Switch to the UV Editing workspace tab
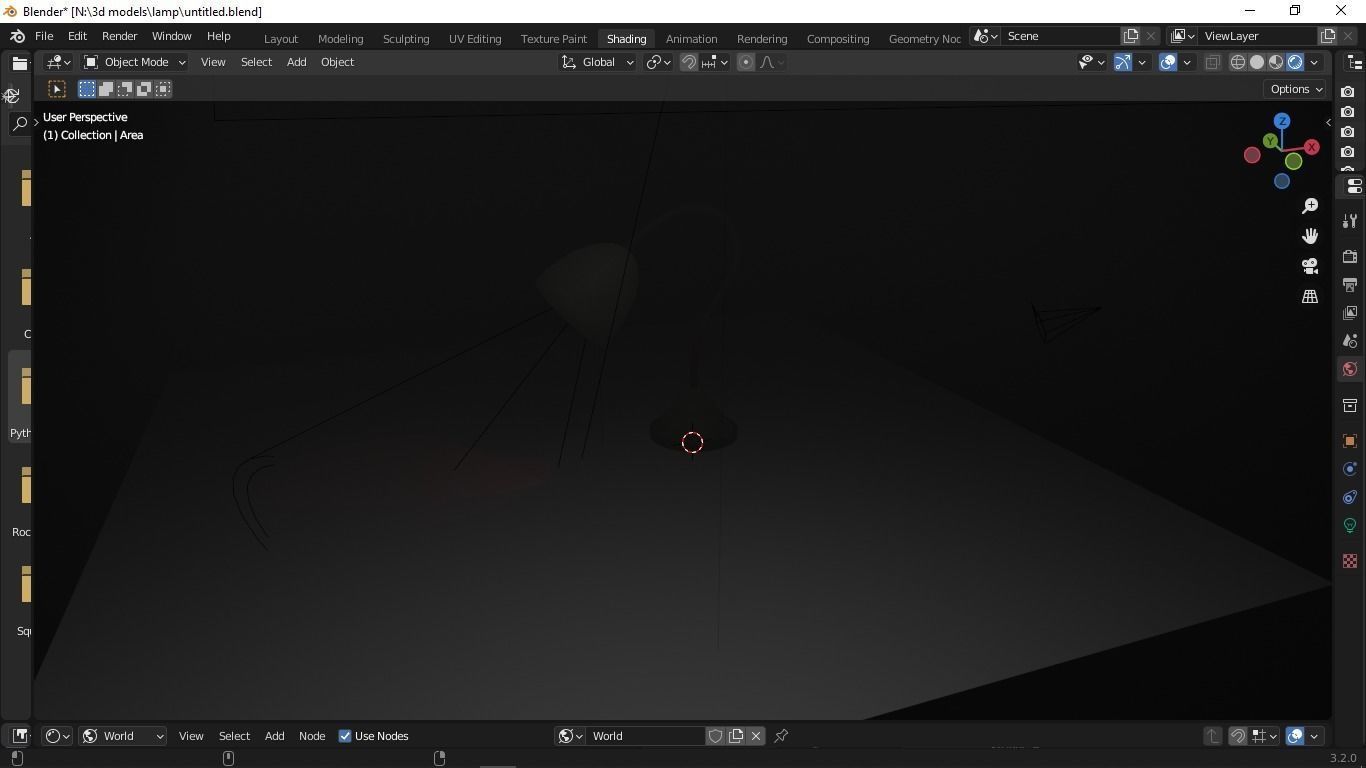 pos(475,38)
